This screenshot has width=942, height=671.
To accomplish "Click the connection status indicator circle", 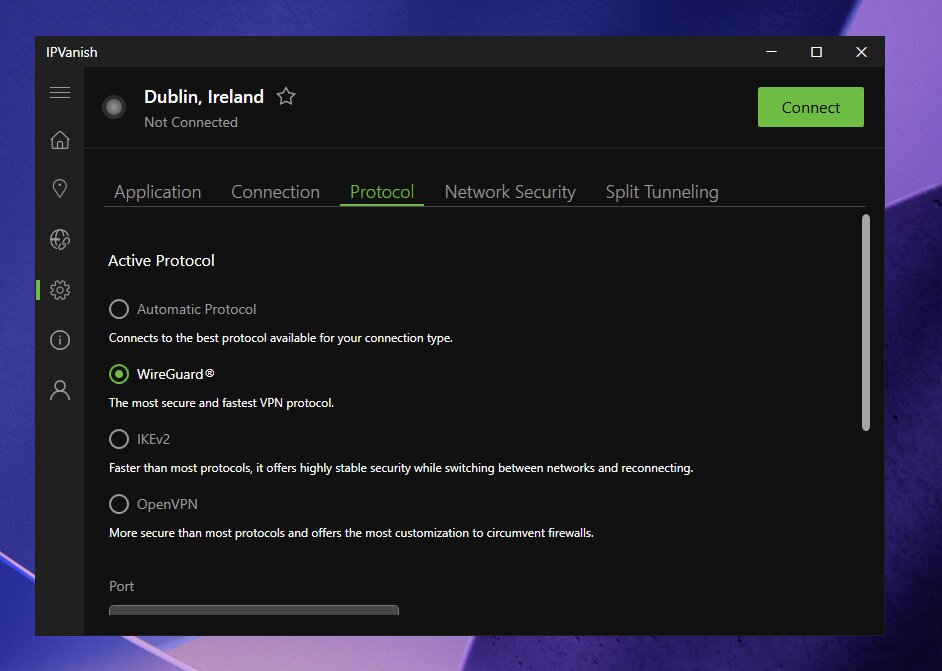I will click(114, 107).
